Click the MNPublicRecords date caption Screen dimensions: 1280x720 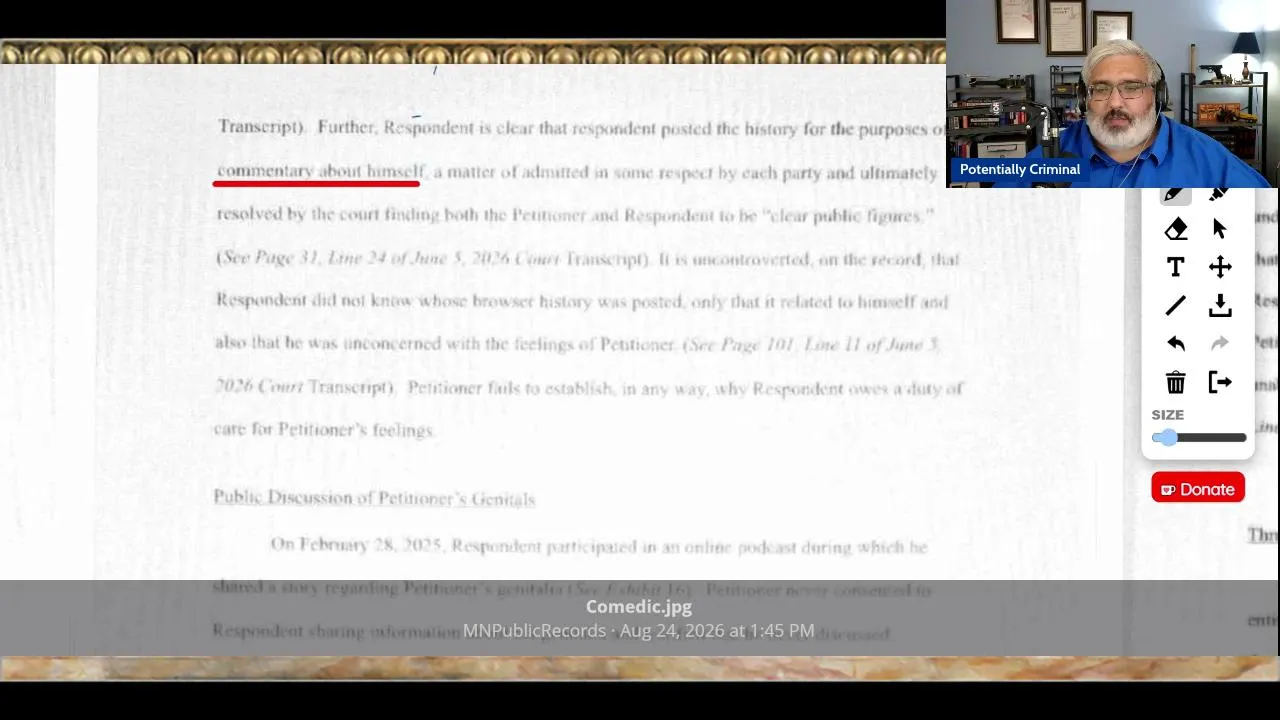point(638,631)
